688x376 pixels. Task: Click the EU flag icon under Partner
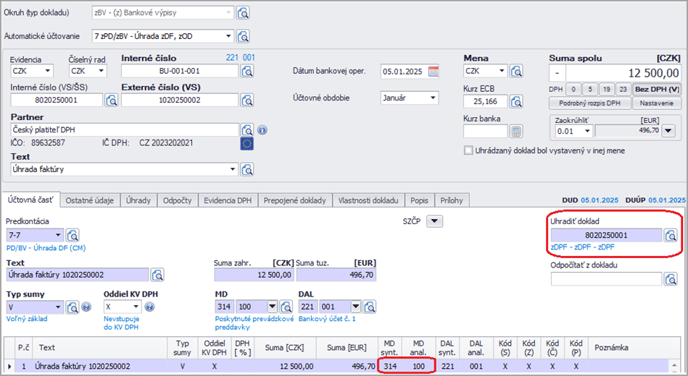click(247, 143)
